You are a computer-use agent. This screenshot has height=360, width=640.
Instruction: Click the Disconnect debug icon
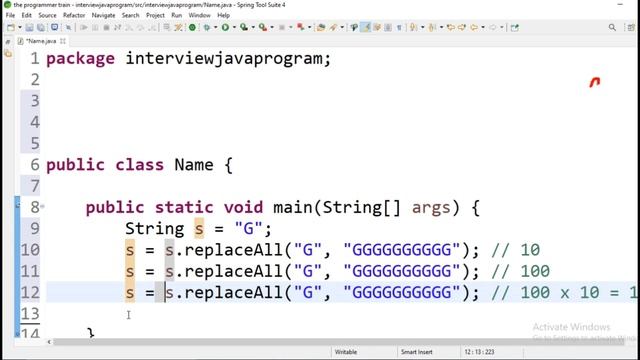[x=117, y=27]
